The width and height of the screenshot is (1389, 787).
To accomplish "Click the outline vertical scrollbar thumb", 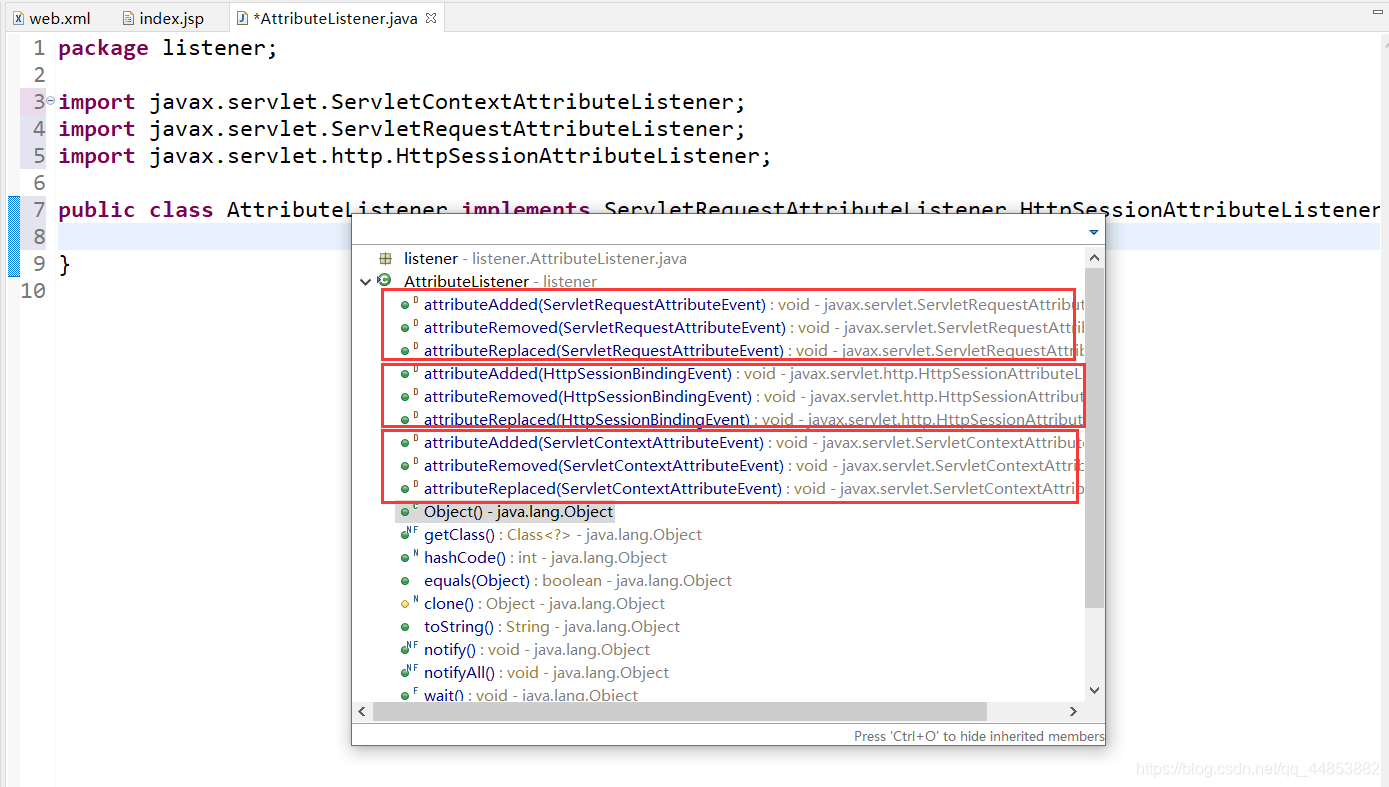I will coord(1094,438).
